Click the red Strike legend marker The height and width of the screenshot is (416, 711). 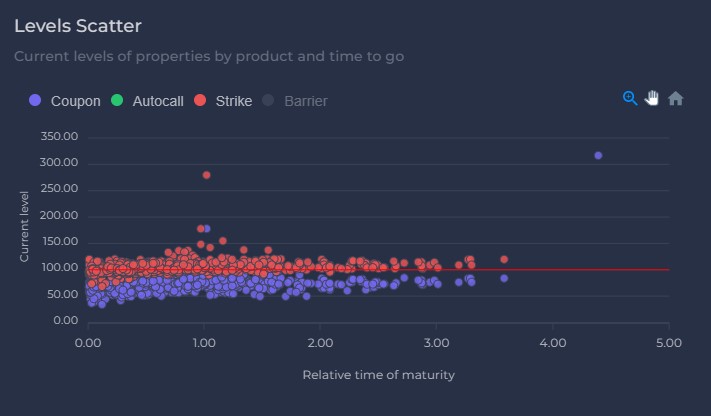[x=200, y=101]
